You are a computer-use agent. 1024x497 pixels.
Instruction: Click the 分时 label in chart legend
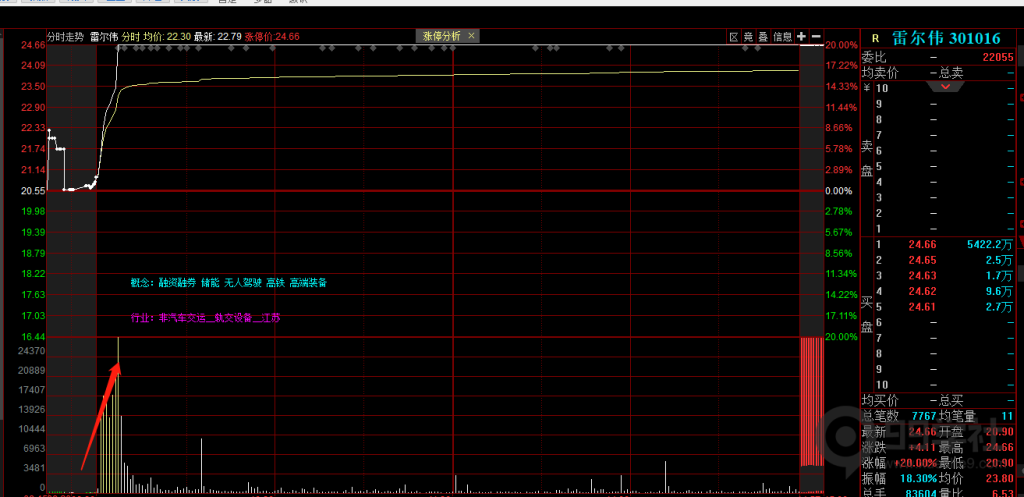click(x=130, y=37)
